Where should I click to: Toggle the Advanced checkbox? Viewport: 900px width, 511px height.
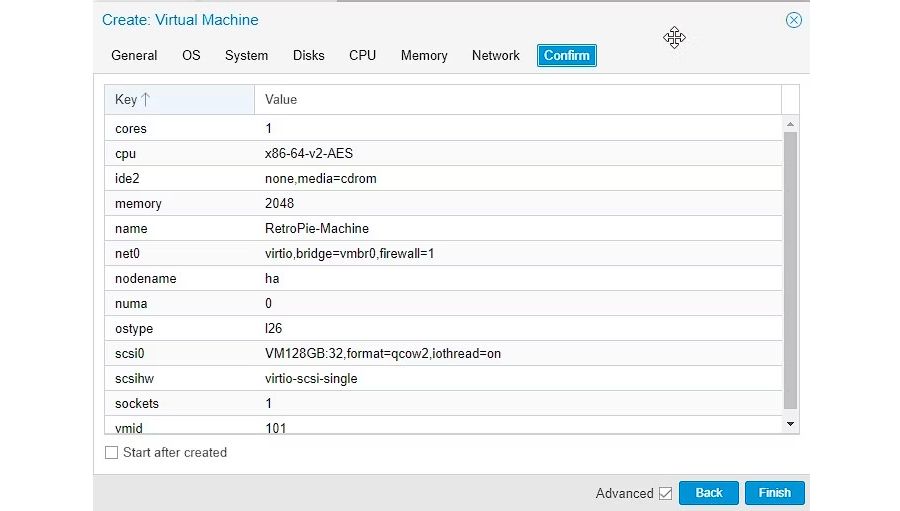(665, 493)
